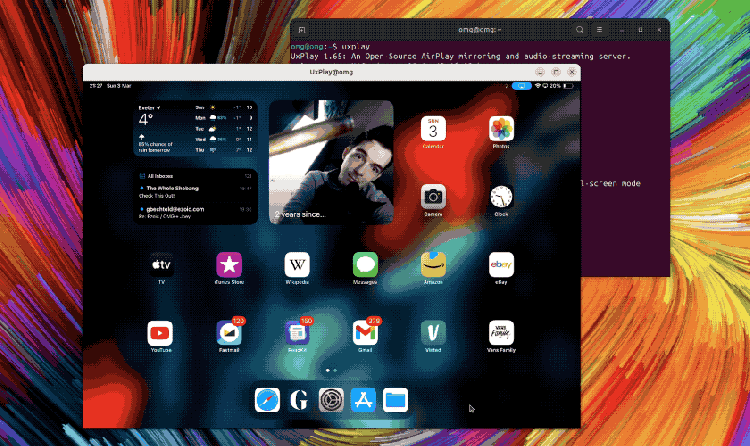
Task: Launch the eBay app
Action: [x=501, y=265]
